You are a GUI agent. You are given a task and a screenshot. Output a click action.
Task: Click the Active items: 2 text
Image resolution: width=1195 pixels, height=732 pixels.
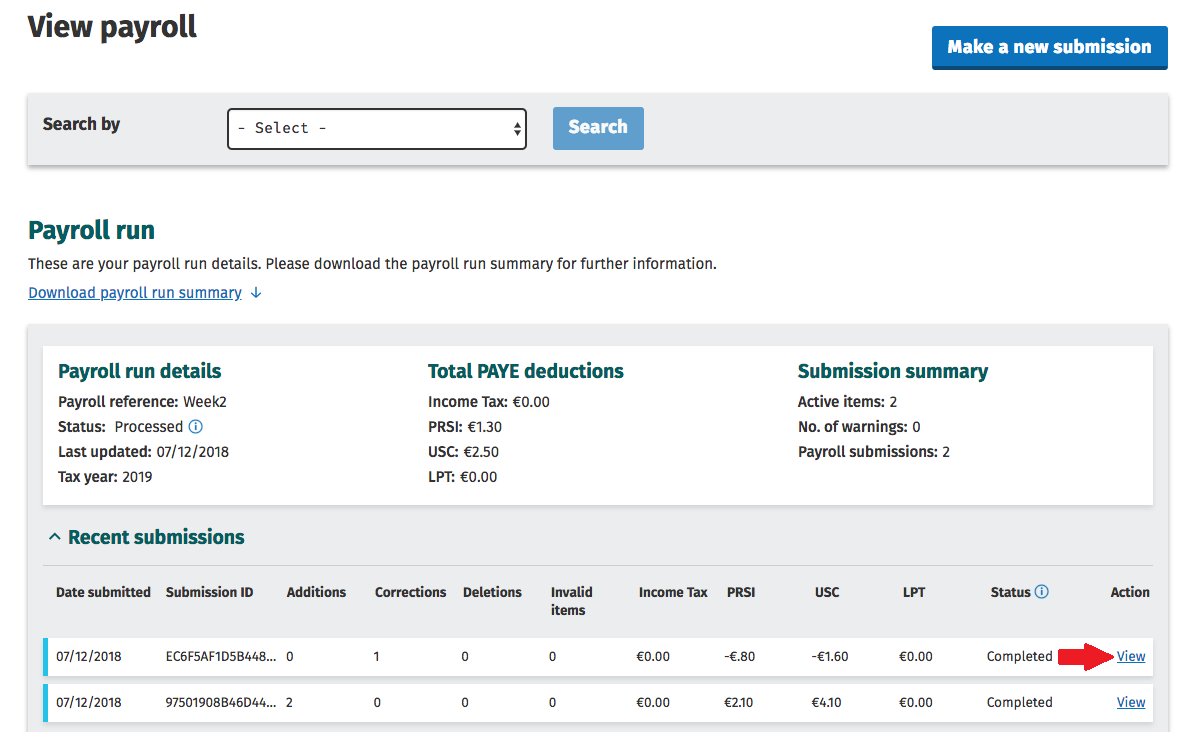(847, 402)
